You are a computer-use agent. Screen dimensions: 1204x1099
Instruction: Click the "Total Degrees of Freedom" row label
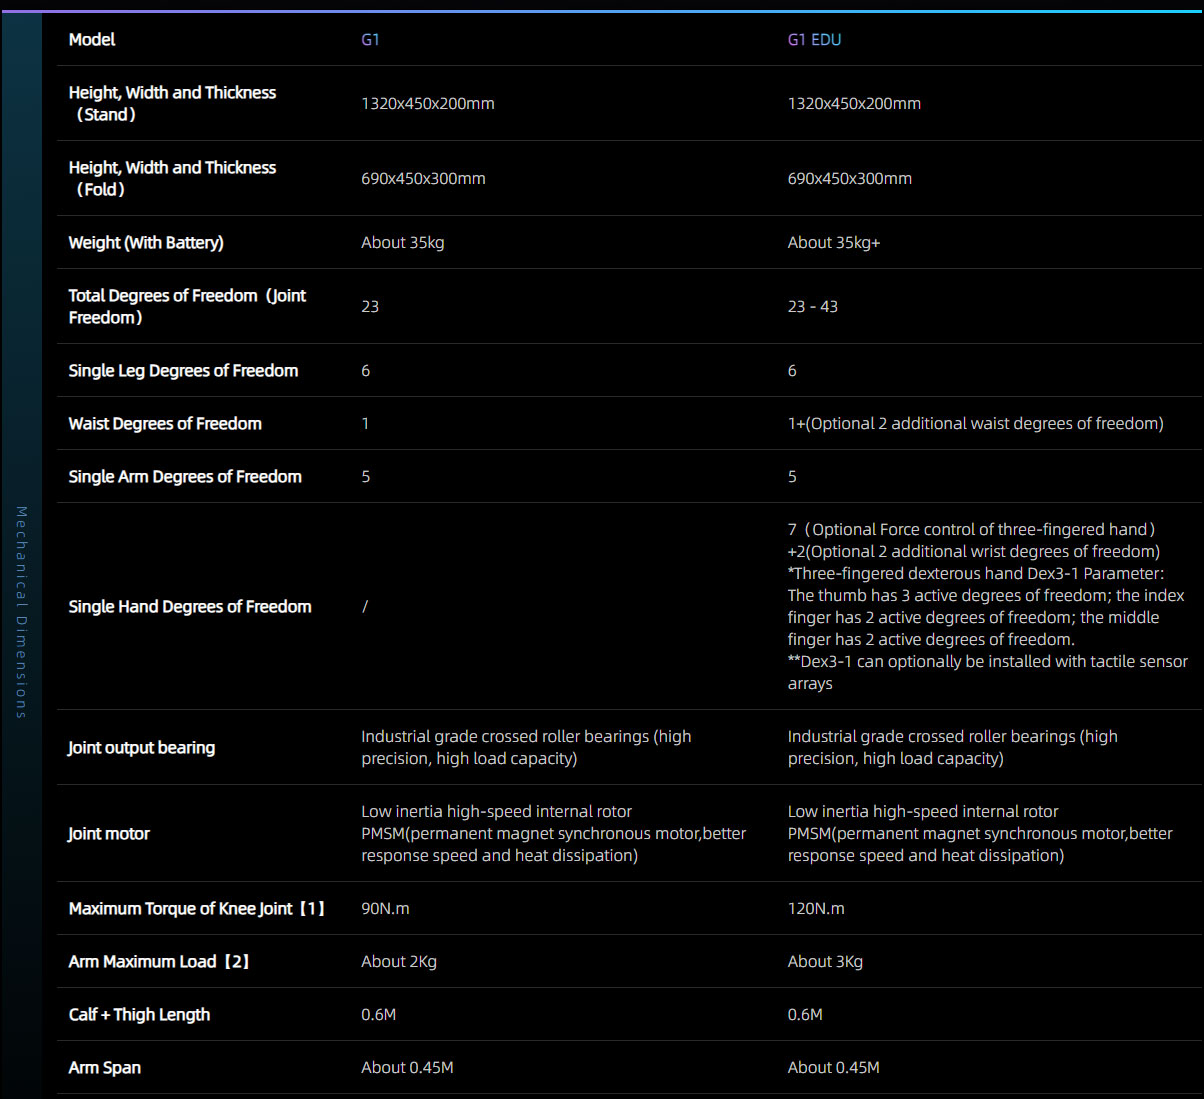coord(188,306)
